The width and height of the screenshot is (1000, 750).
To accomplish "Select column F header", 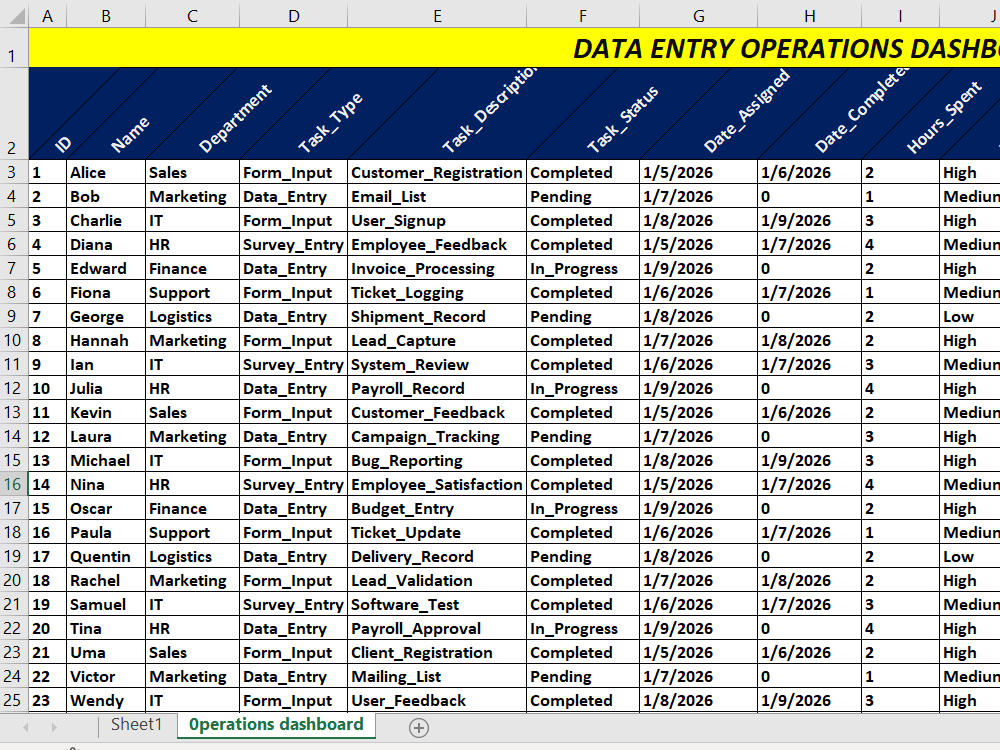I will 582,17.
